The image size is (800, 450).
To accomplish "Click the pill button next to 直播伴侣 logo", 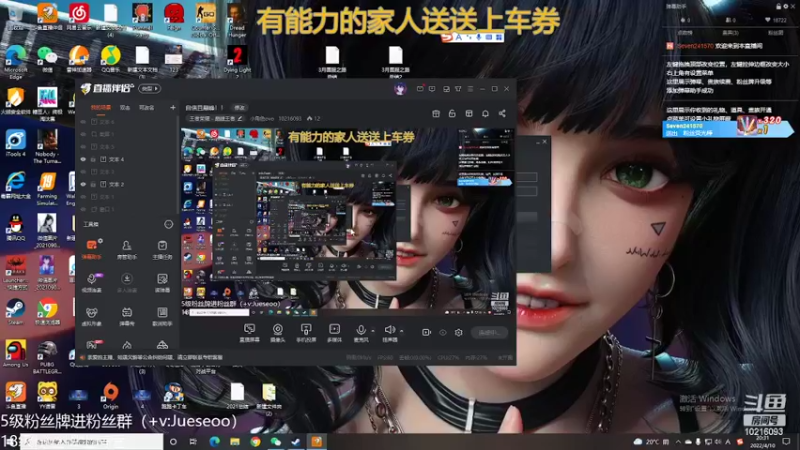I will click(149, 89).
